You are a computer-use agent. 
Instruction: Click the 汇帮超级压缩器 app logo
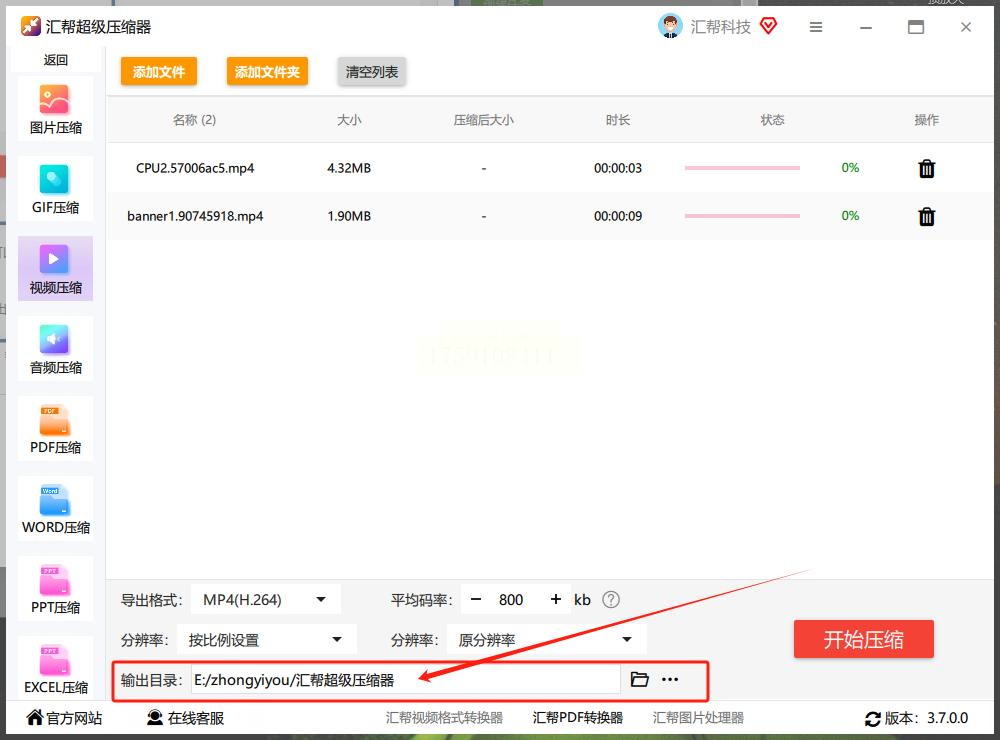31,26
